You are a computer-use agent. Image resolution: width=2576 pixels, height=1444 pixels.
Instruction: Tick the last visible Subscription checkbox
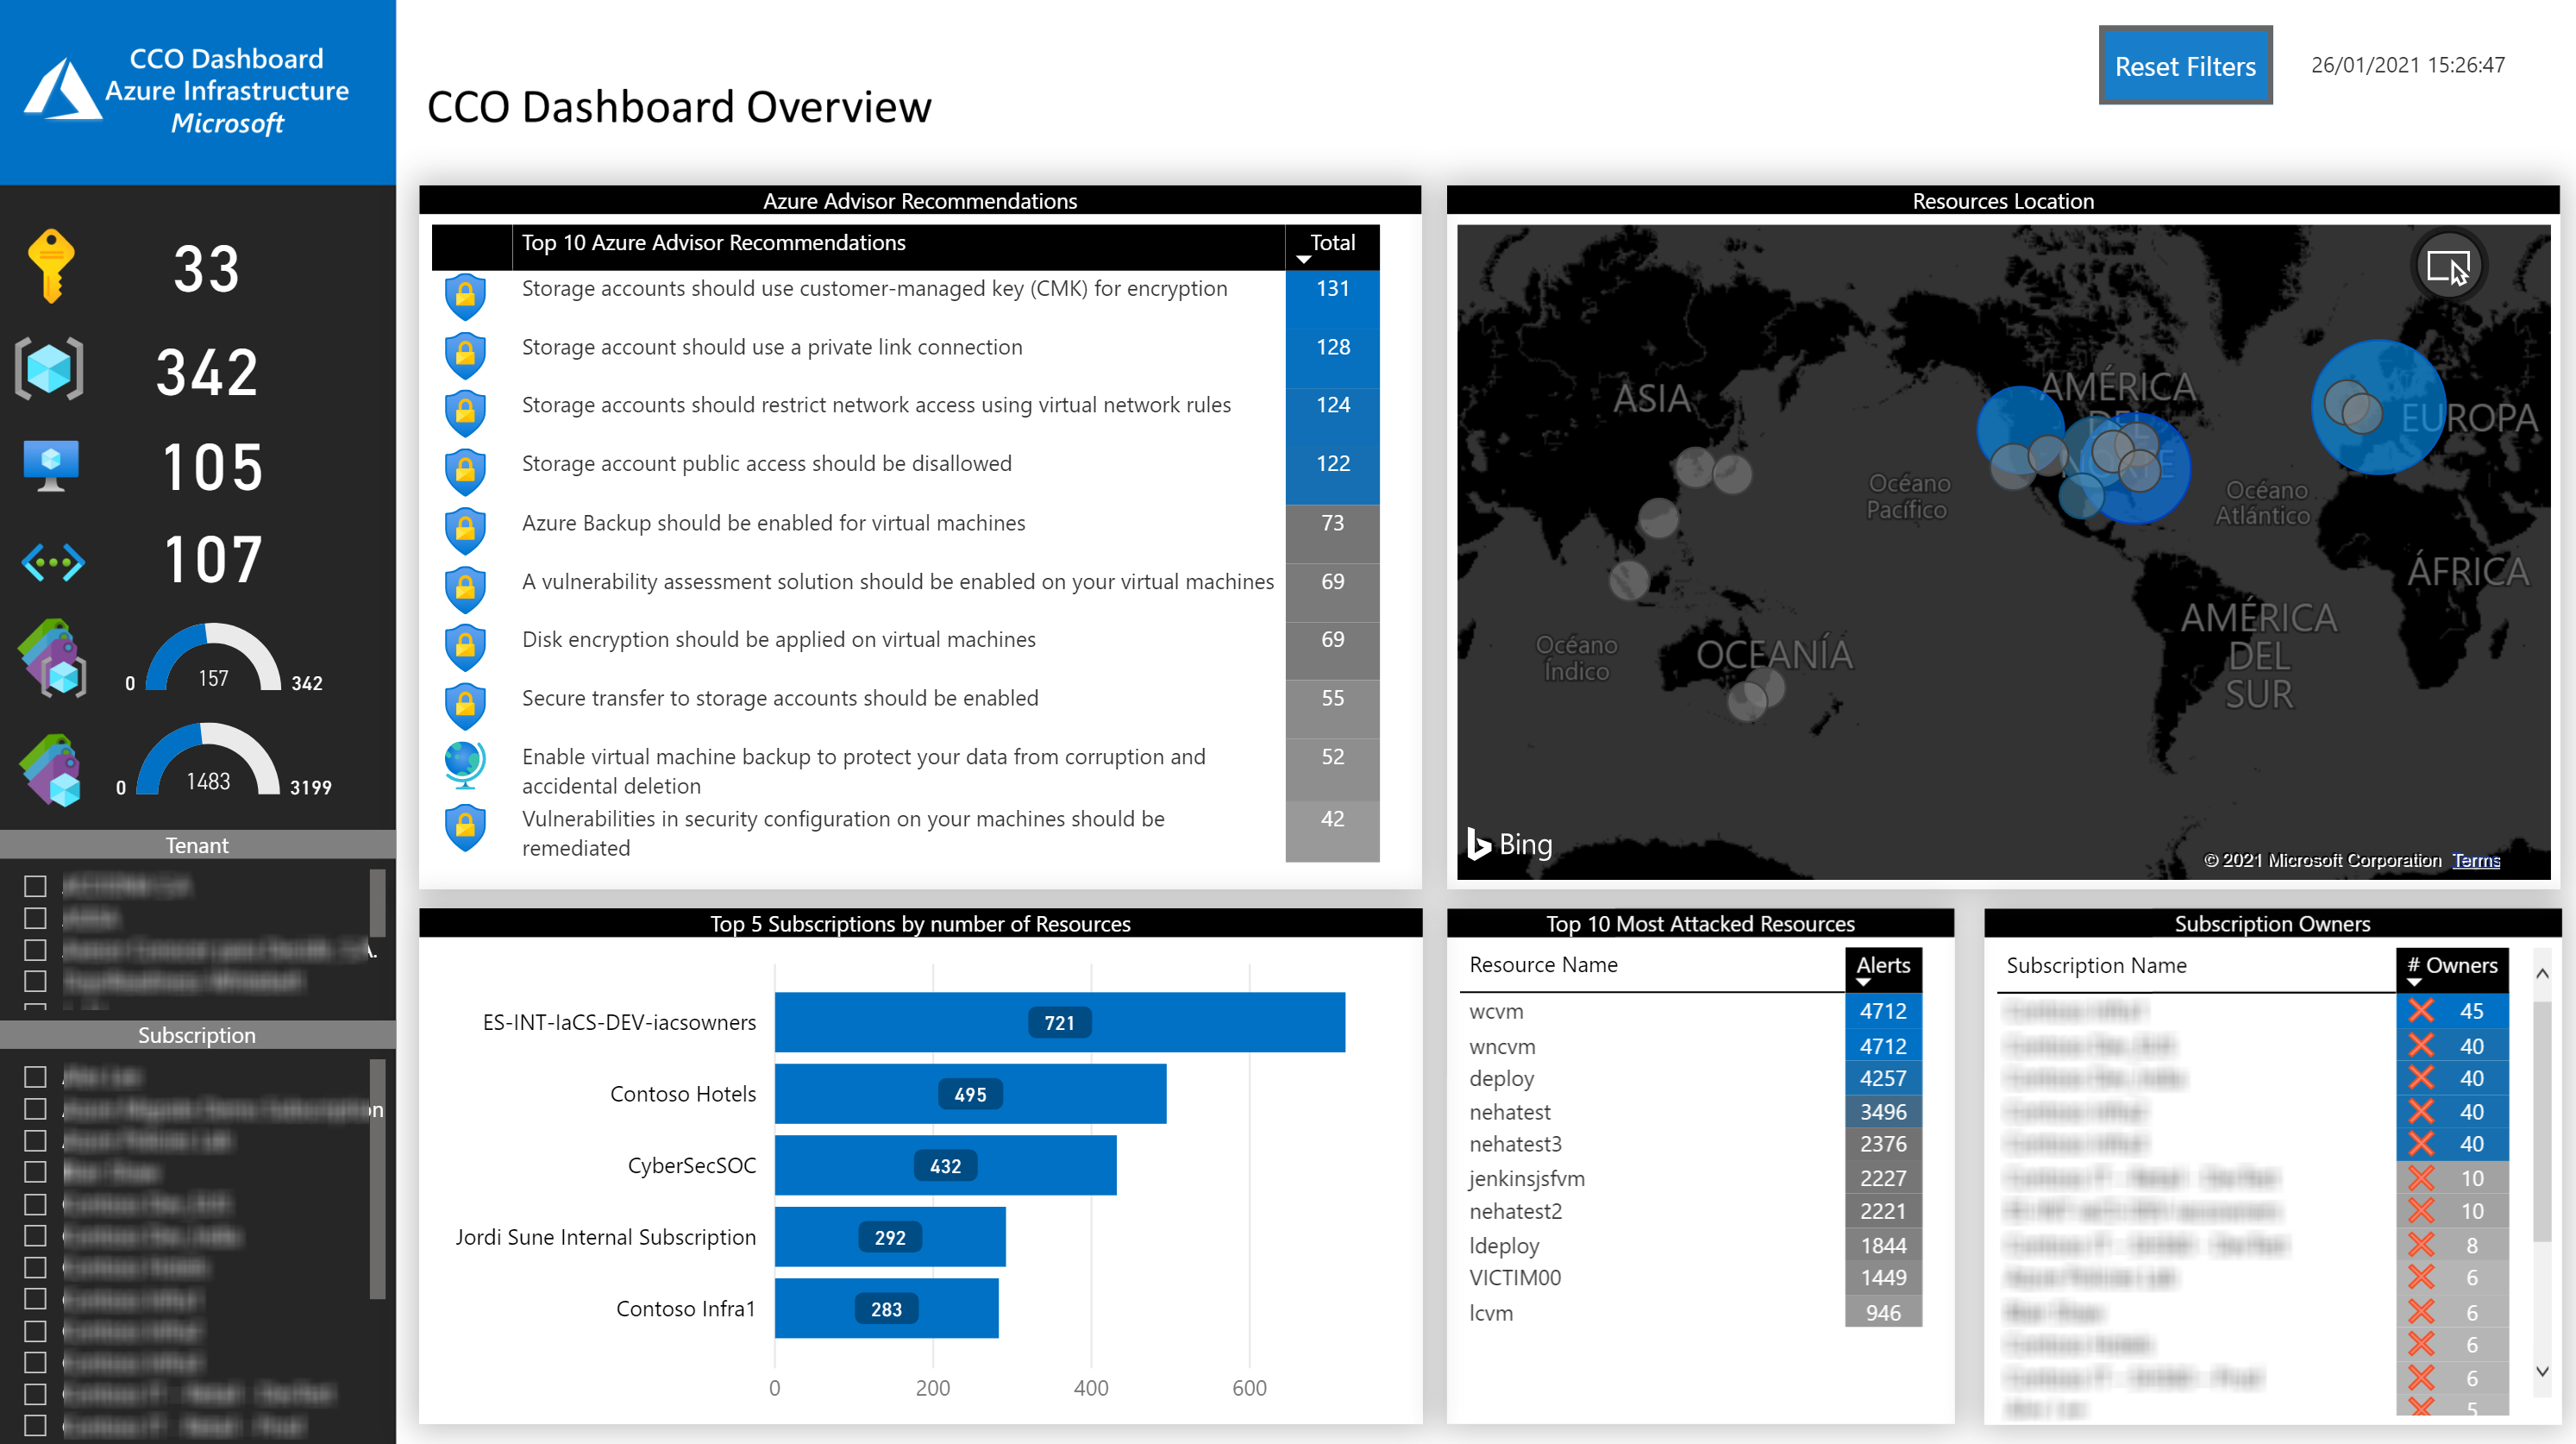coord(35,1425)
